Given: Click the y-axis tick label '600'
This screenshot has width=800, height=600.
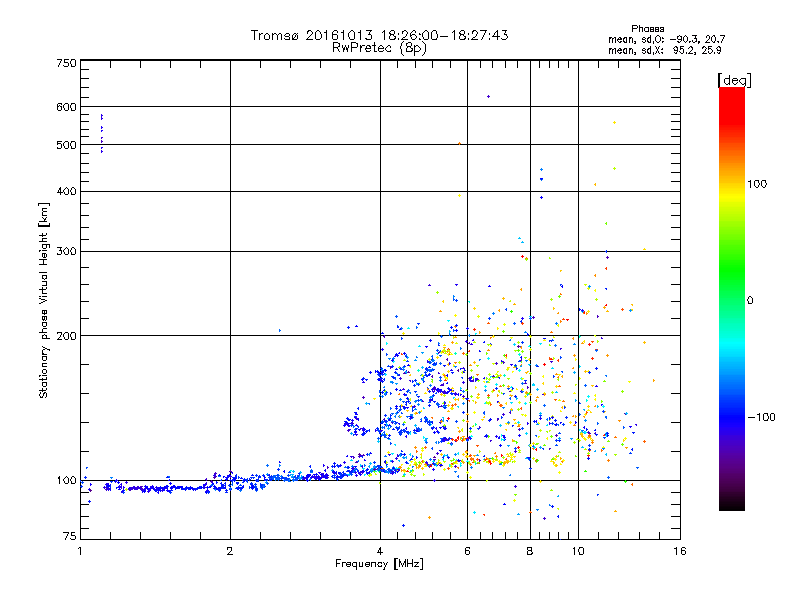Looking at the screenshot, I should (66, 107).
